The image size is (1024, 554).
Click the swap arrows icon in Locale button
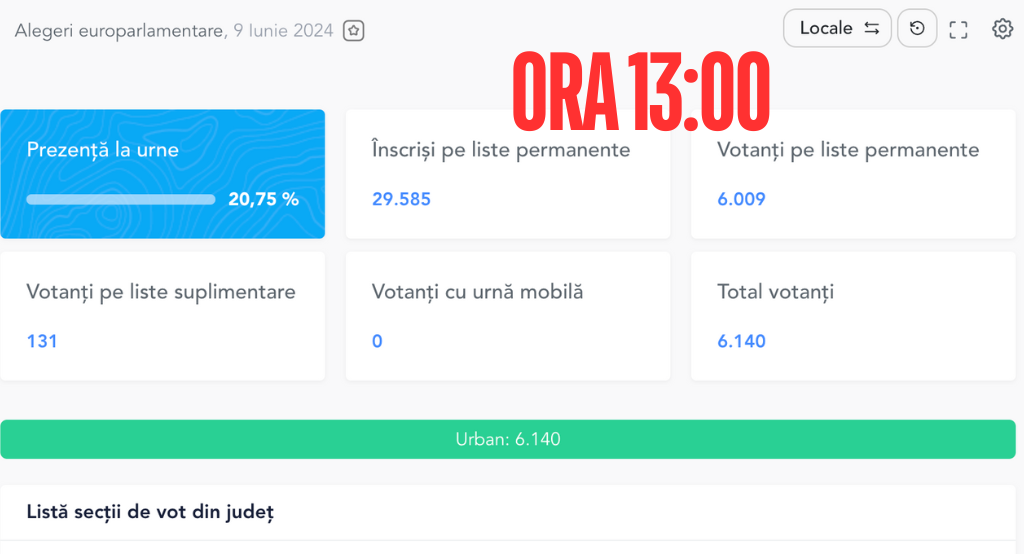872,28
